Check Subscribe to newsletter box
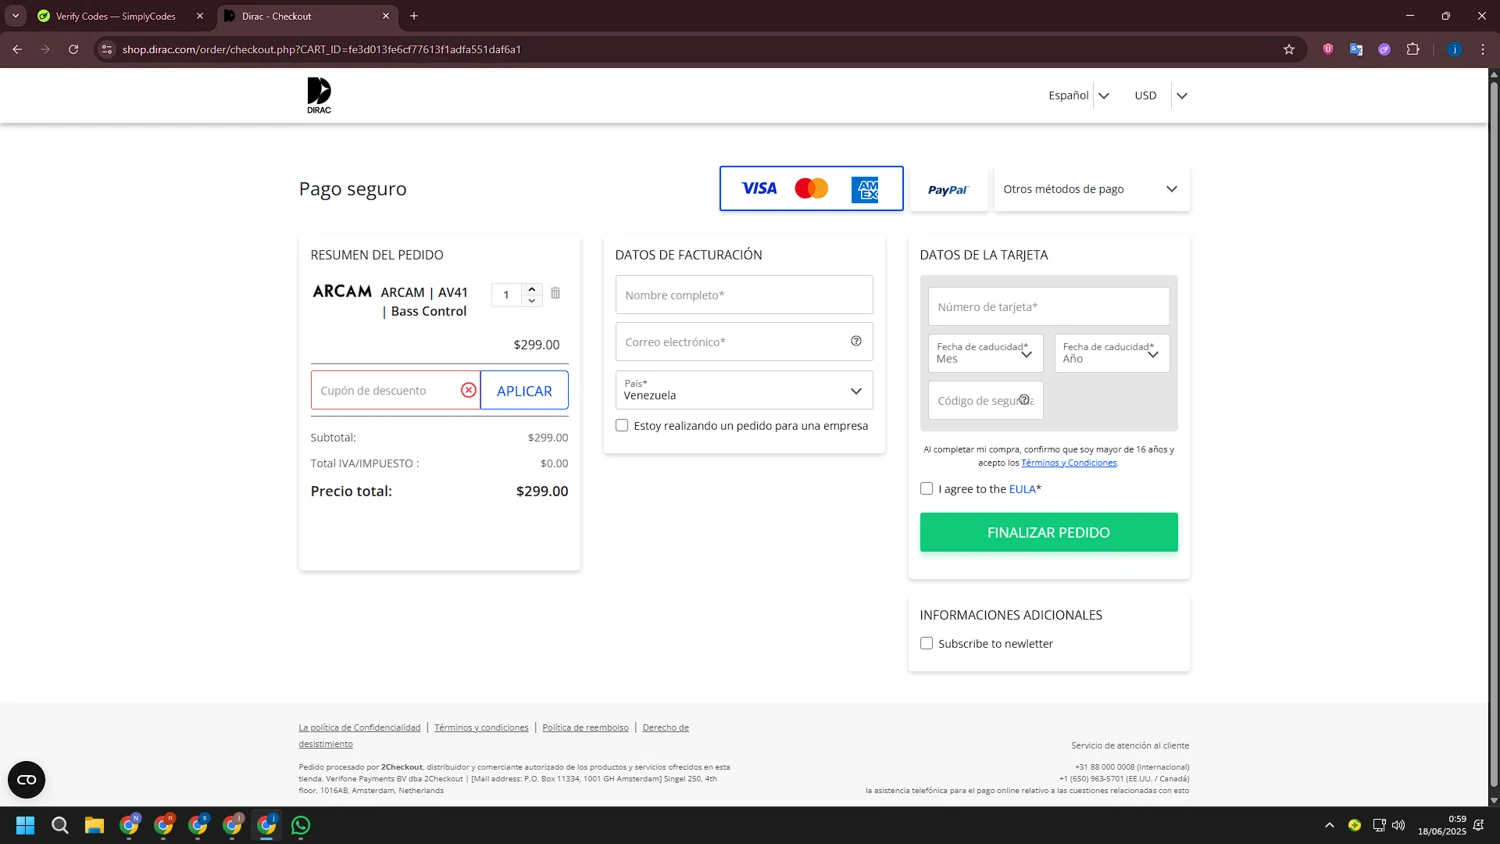 926,643
